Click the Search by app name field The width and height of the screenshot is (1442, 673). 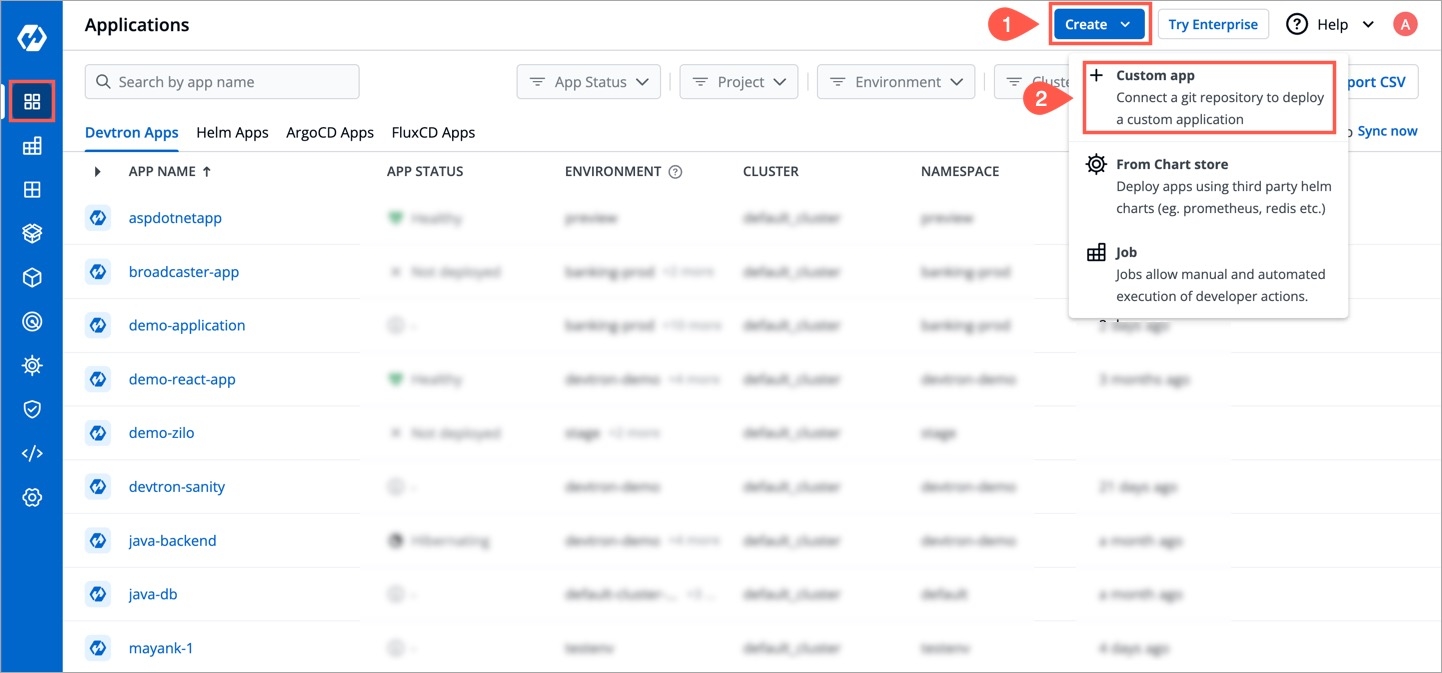pos(222,82)
